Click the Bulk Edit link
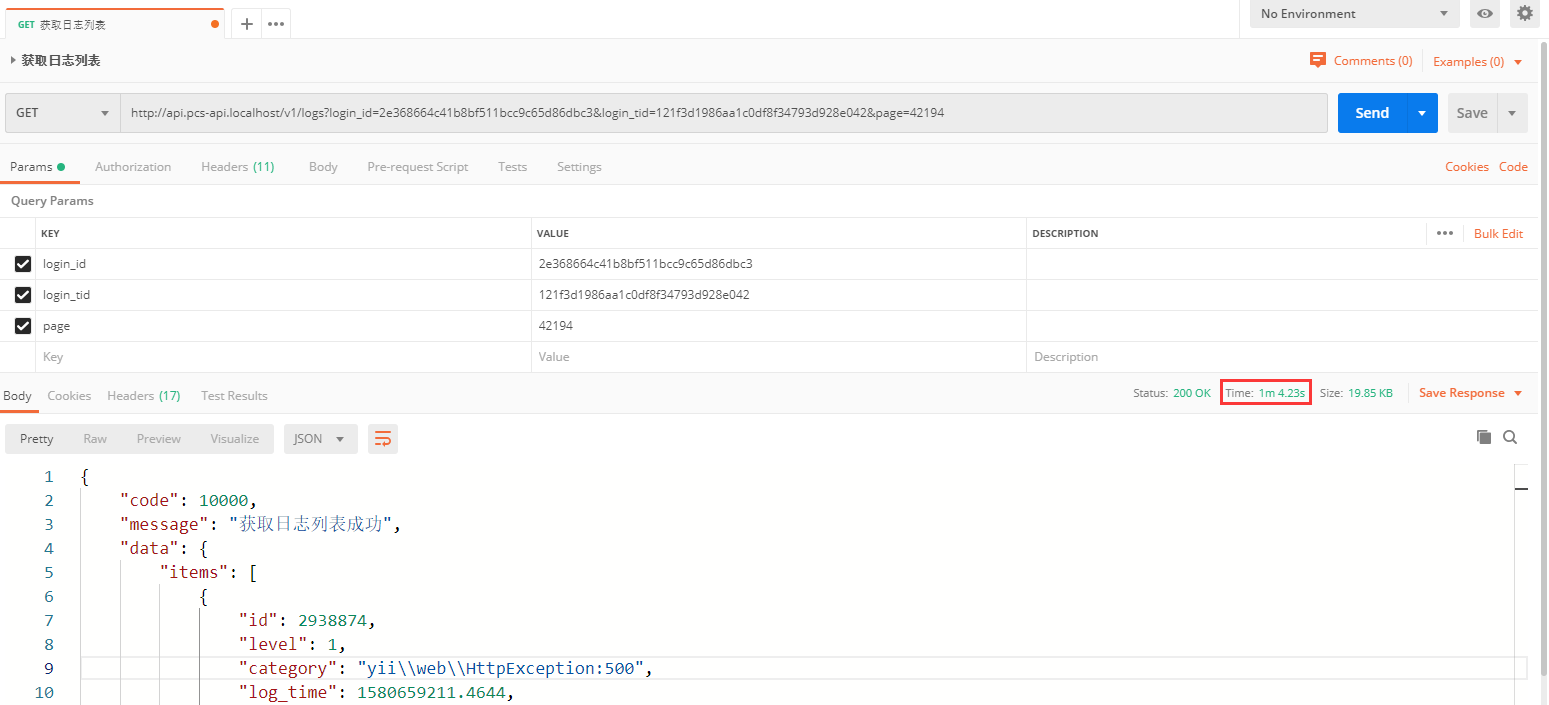Image resolution: width=1549 pixels, height=705 pixels. click(1498, 233)
